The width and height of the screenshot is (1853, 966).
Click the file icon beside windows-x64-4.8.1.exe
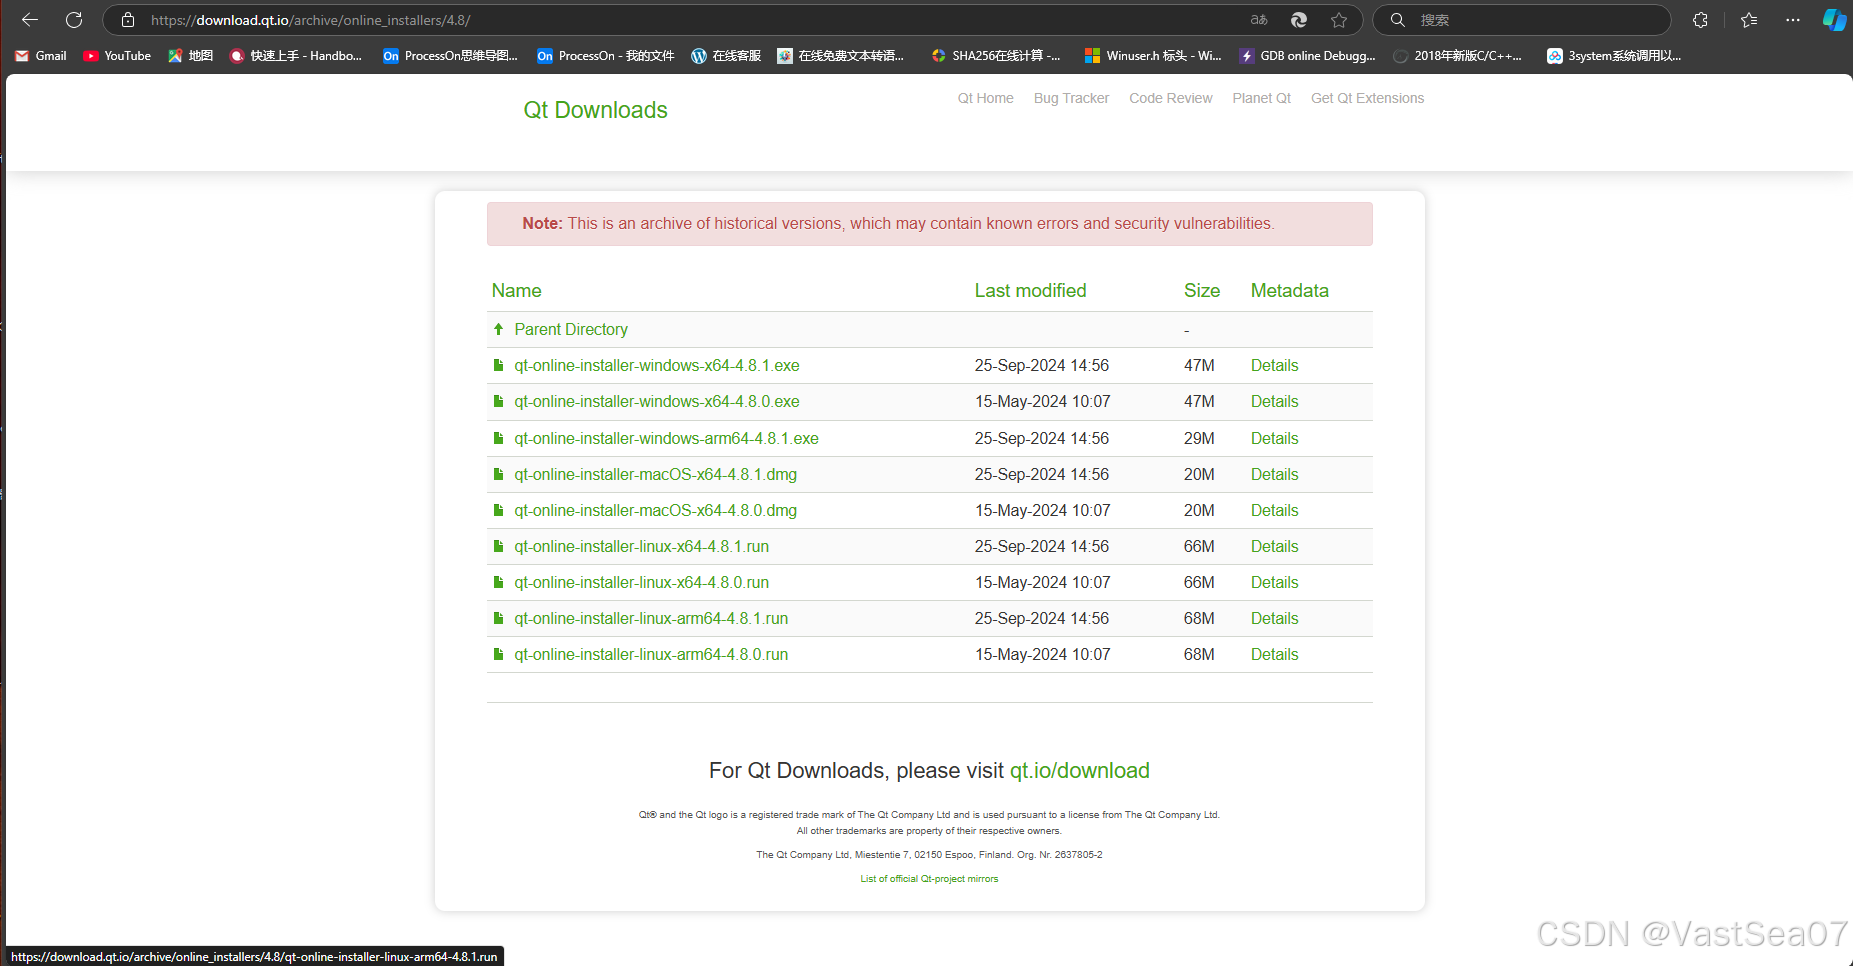(498, 365)
